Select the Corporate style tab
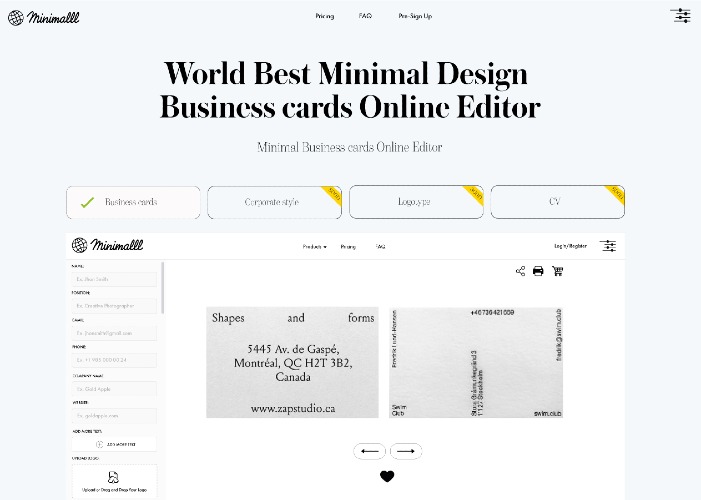The width and height of the screenshot is (701, 500). point(274,202)
